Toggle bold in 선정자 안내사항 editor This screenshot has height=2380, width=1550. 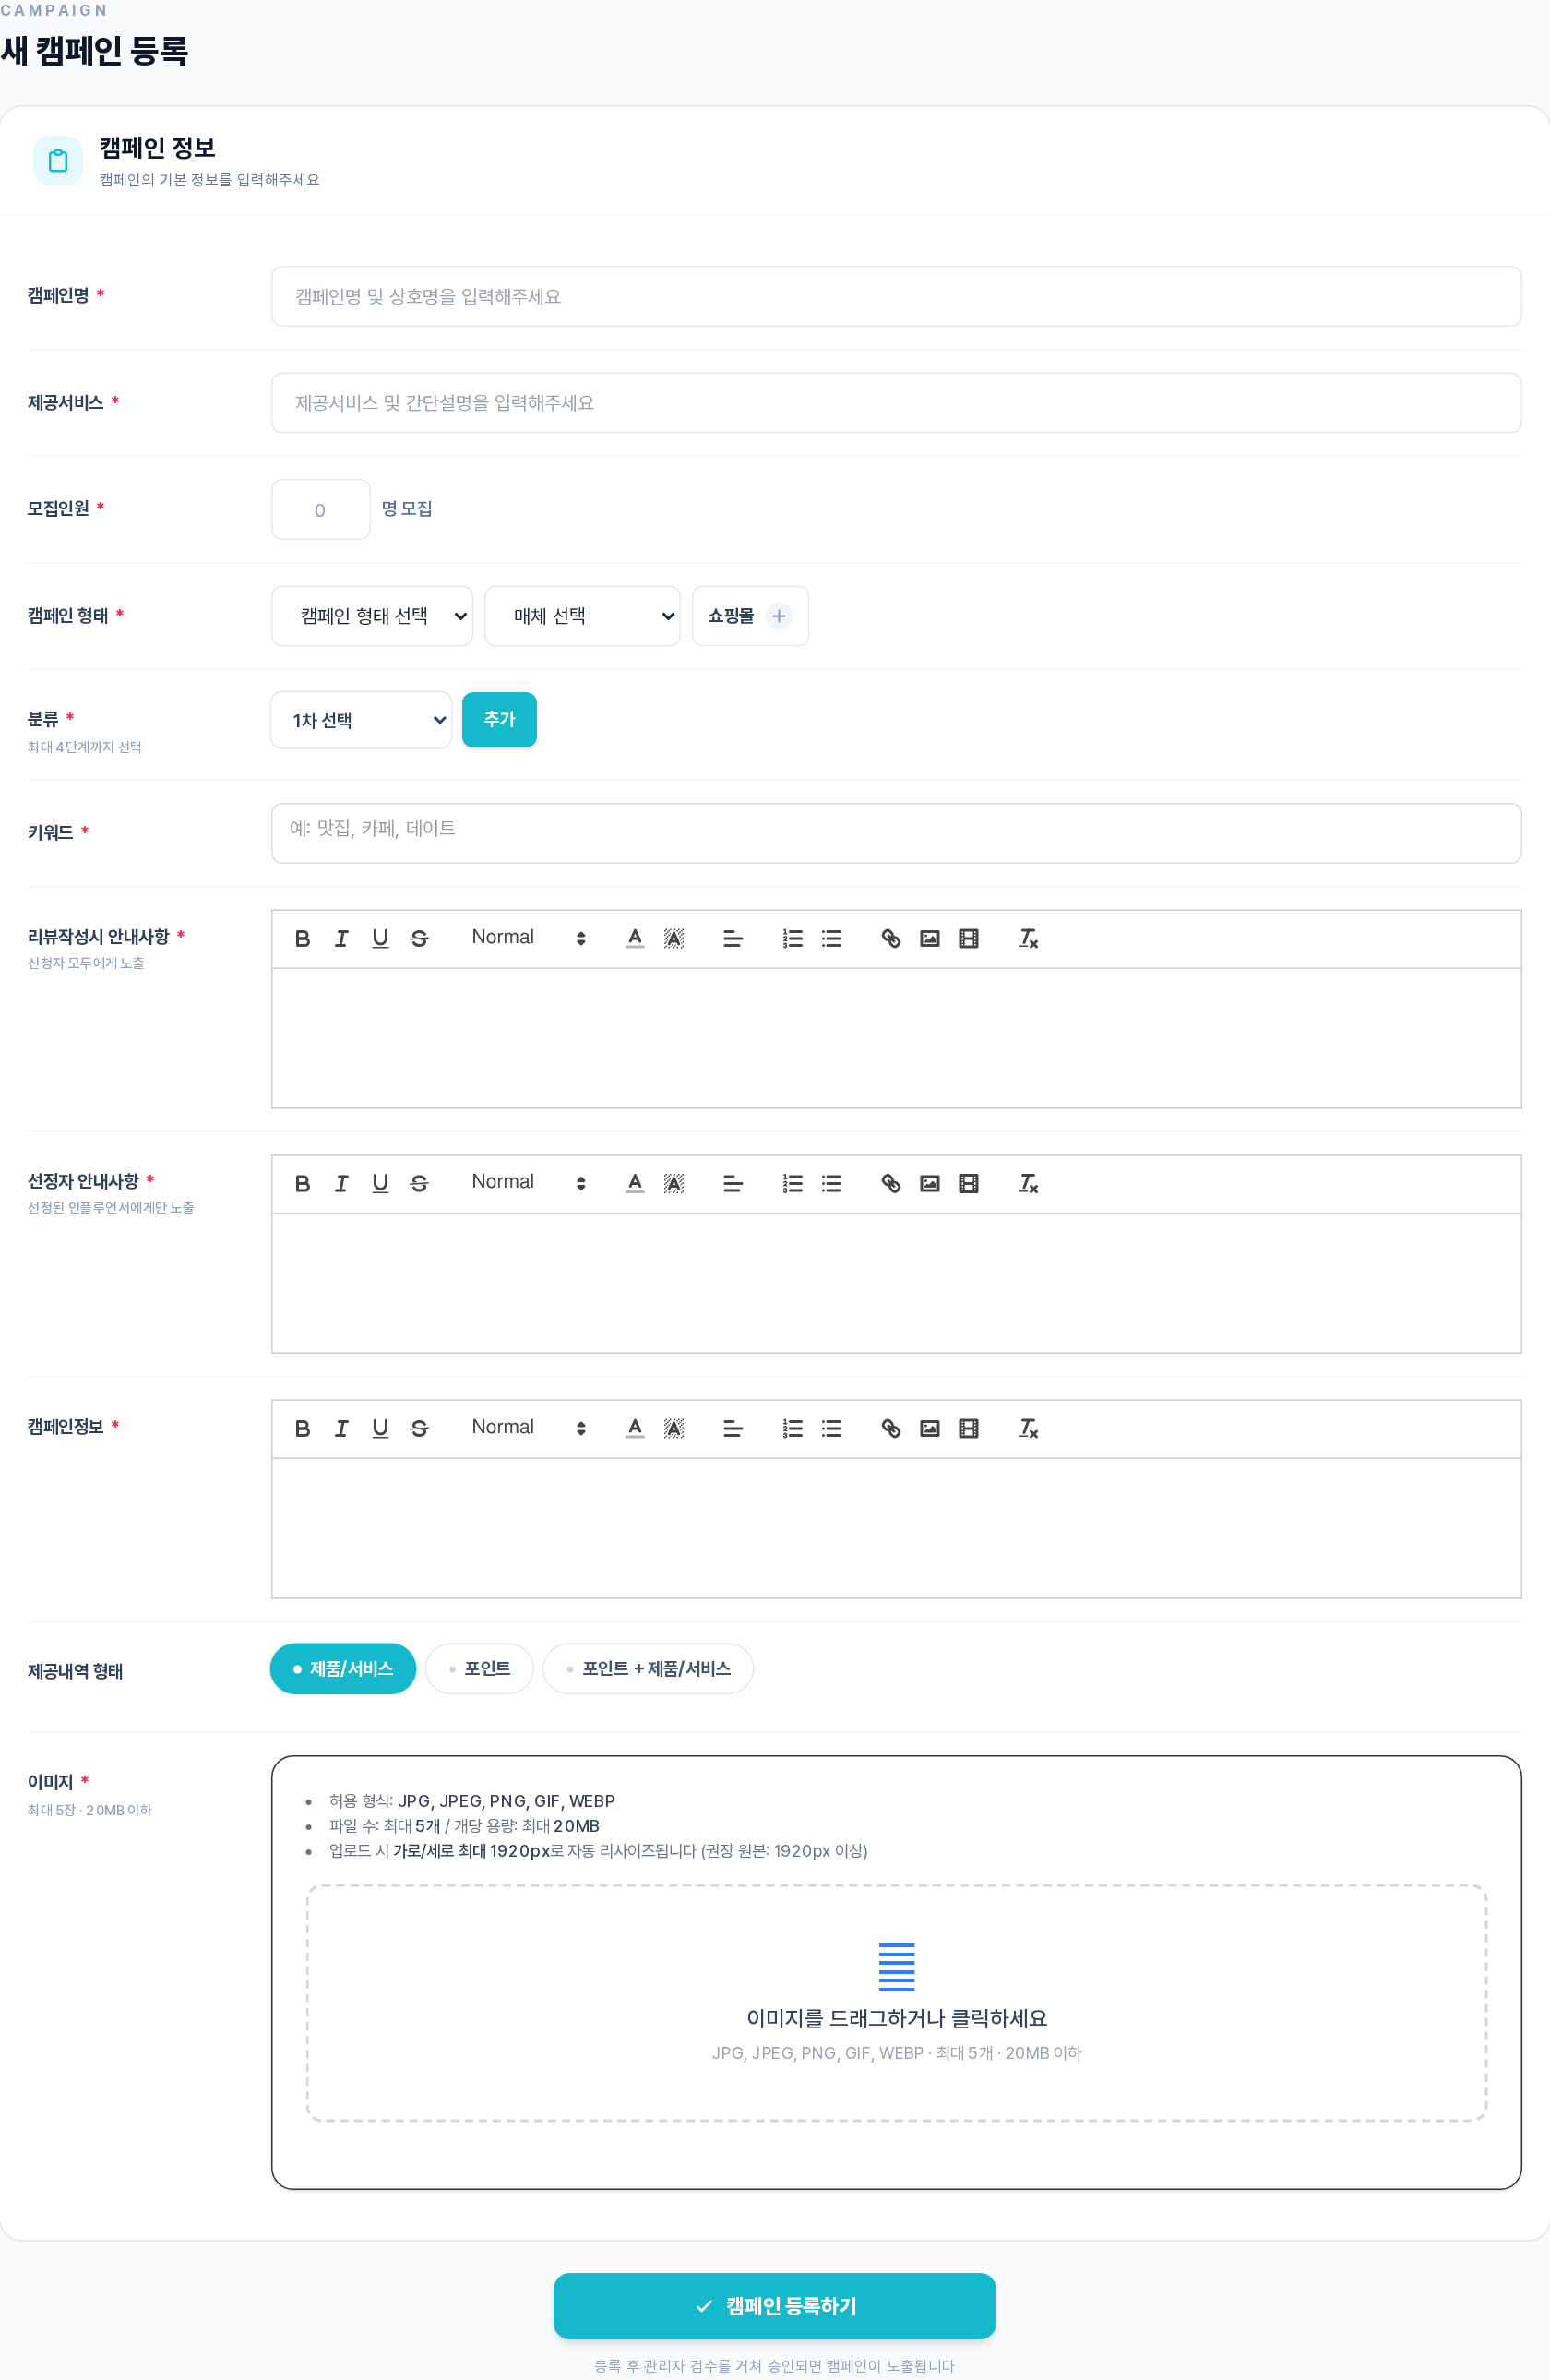tap(302, 1183)
